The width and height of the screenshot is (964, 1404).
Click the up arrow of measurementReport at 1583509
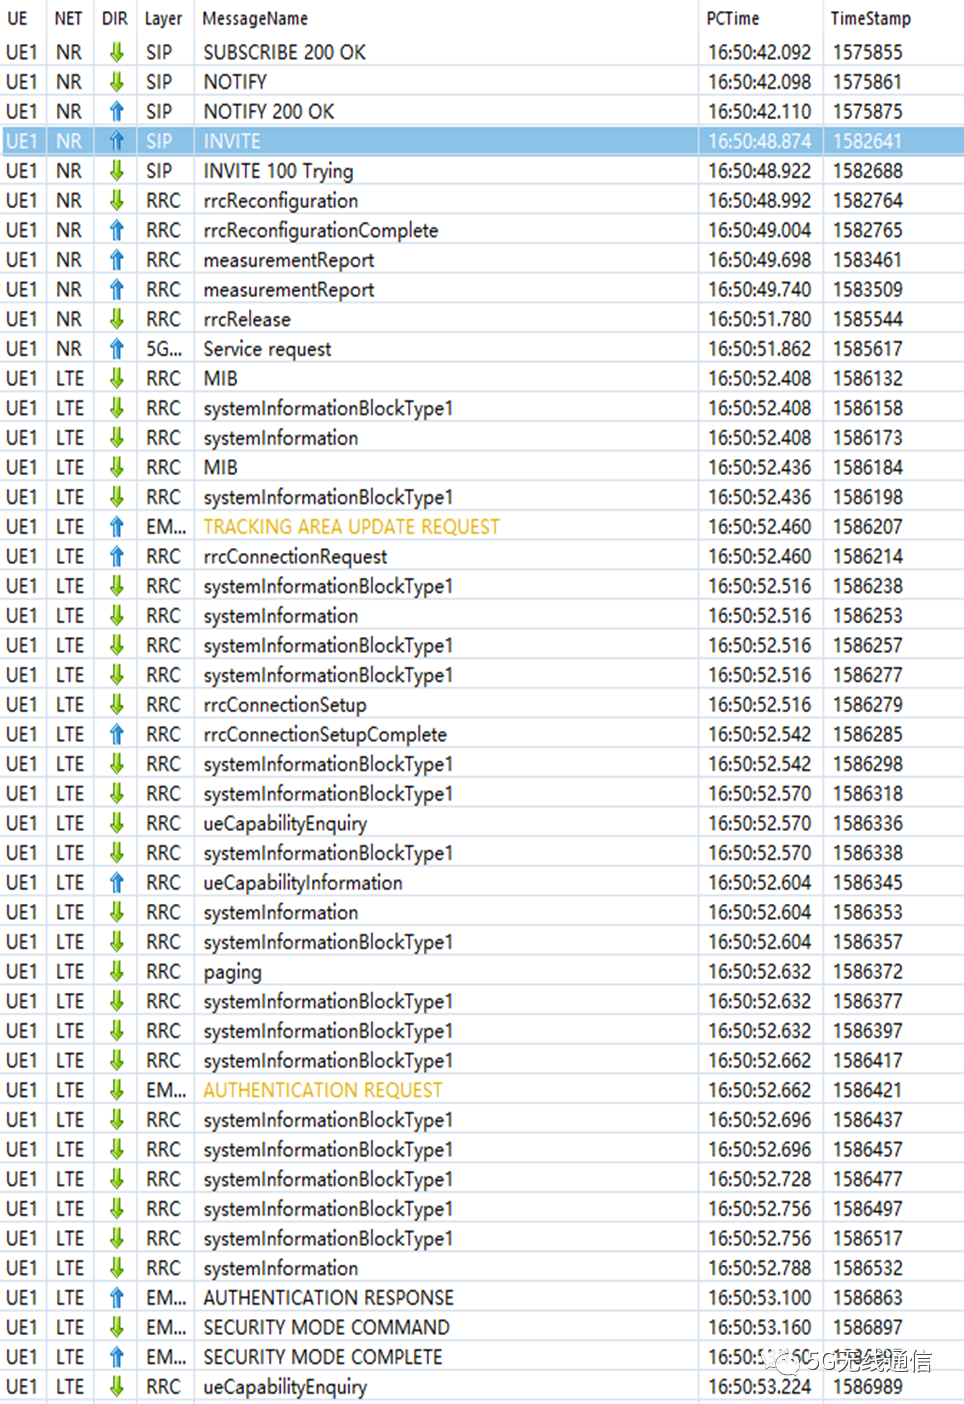pos(117,289)
